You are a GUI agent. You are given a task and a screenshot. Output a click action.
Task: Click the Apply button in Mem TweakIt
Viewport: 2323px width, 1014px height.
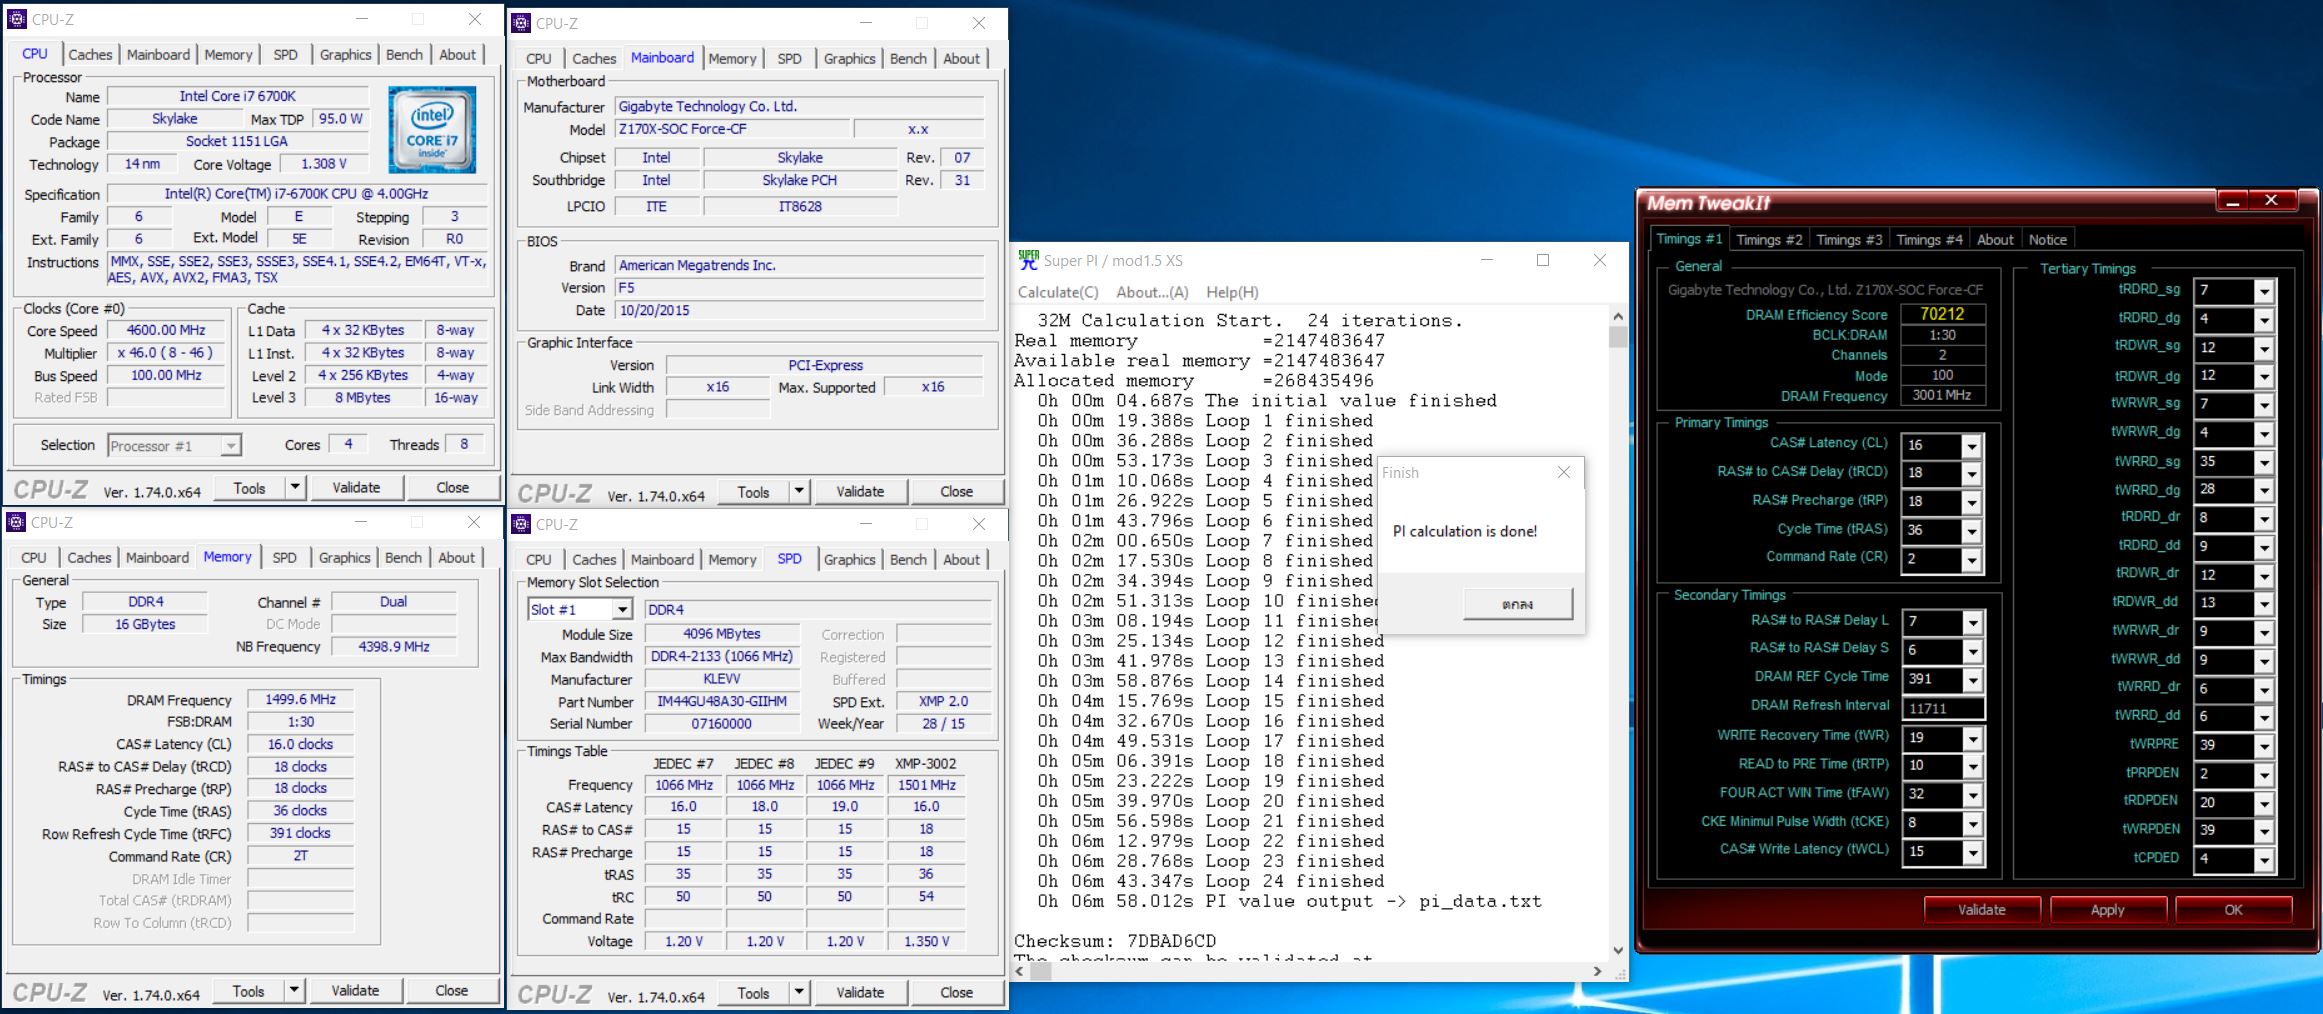pos(2107,909)
